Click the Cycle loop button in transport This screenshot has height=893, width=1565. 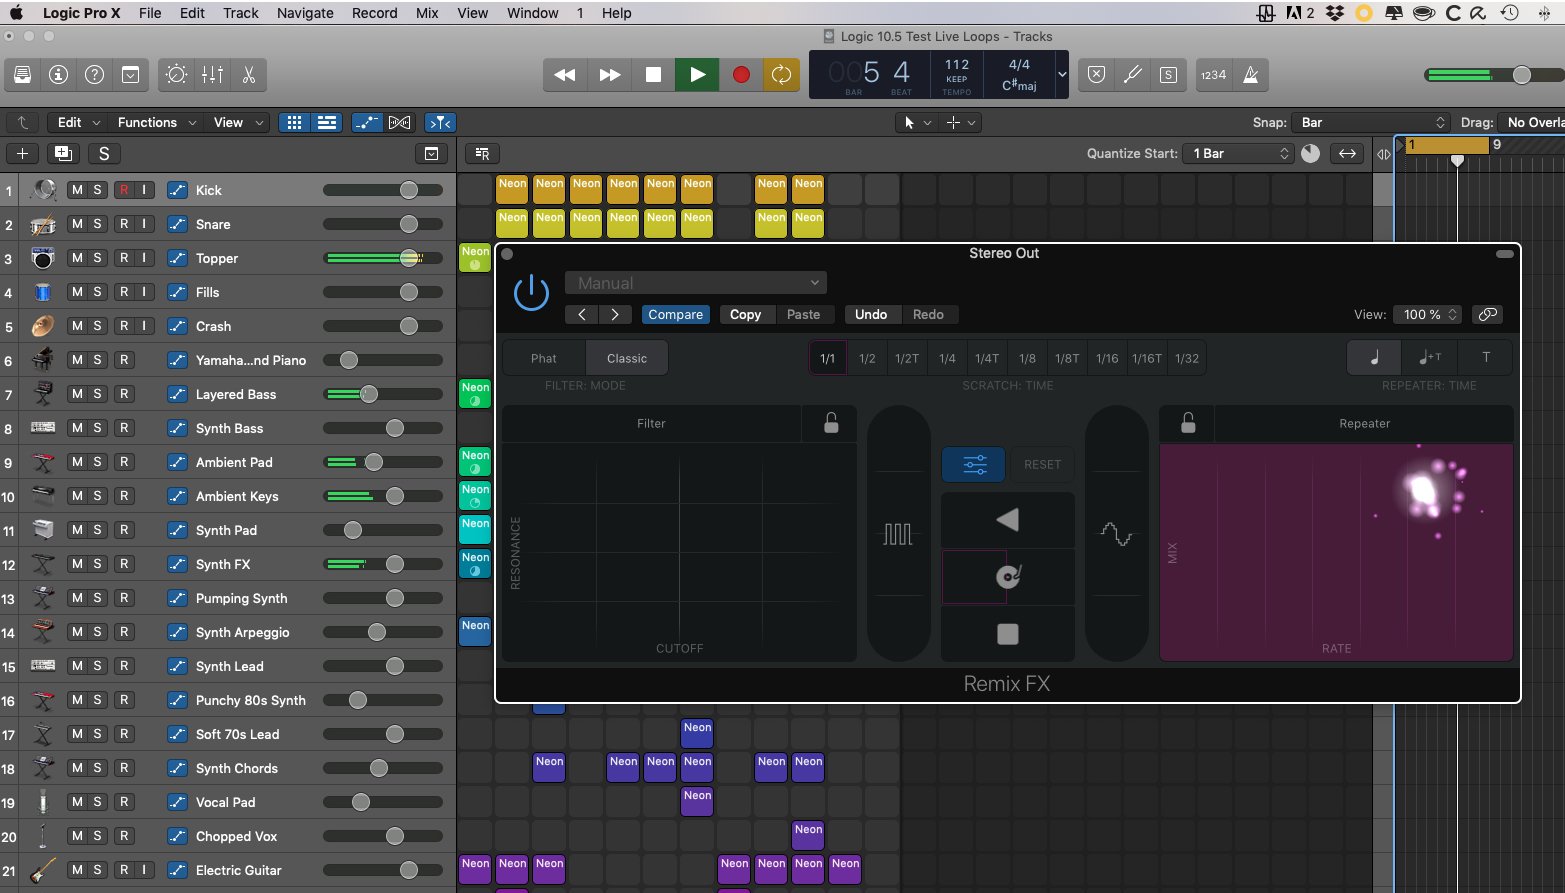(x=781, y=75)
